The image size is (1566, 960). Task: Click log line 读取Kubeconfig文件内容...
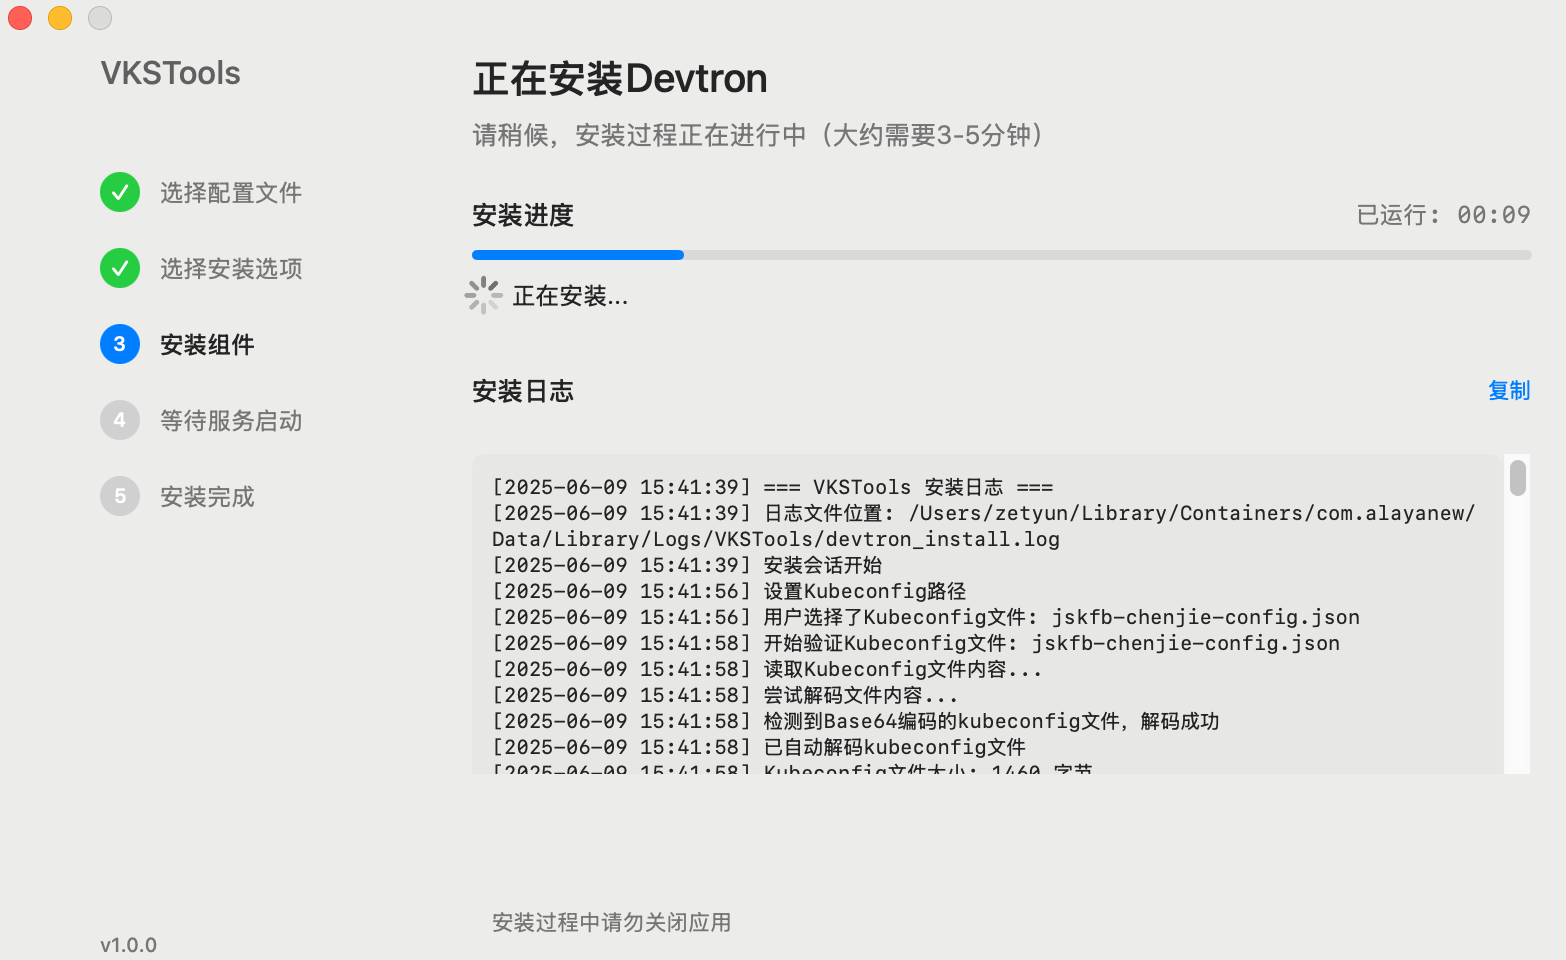[x=767, y=669]
